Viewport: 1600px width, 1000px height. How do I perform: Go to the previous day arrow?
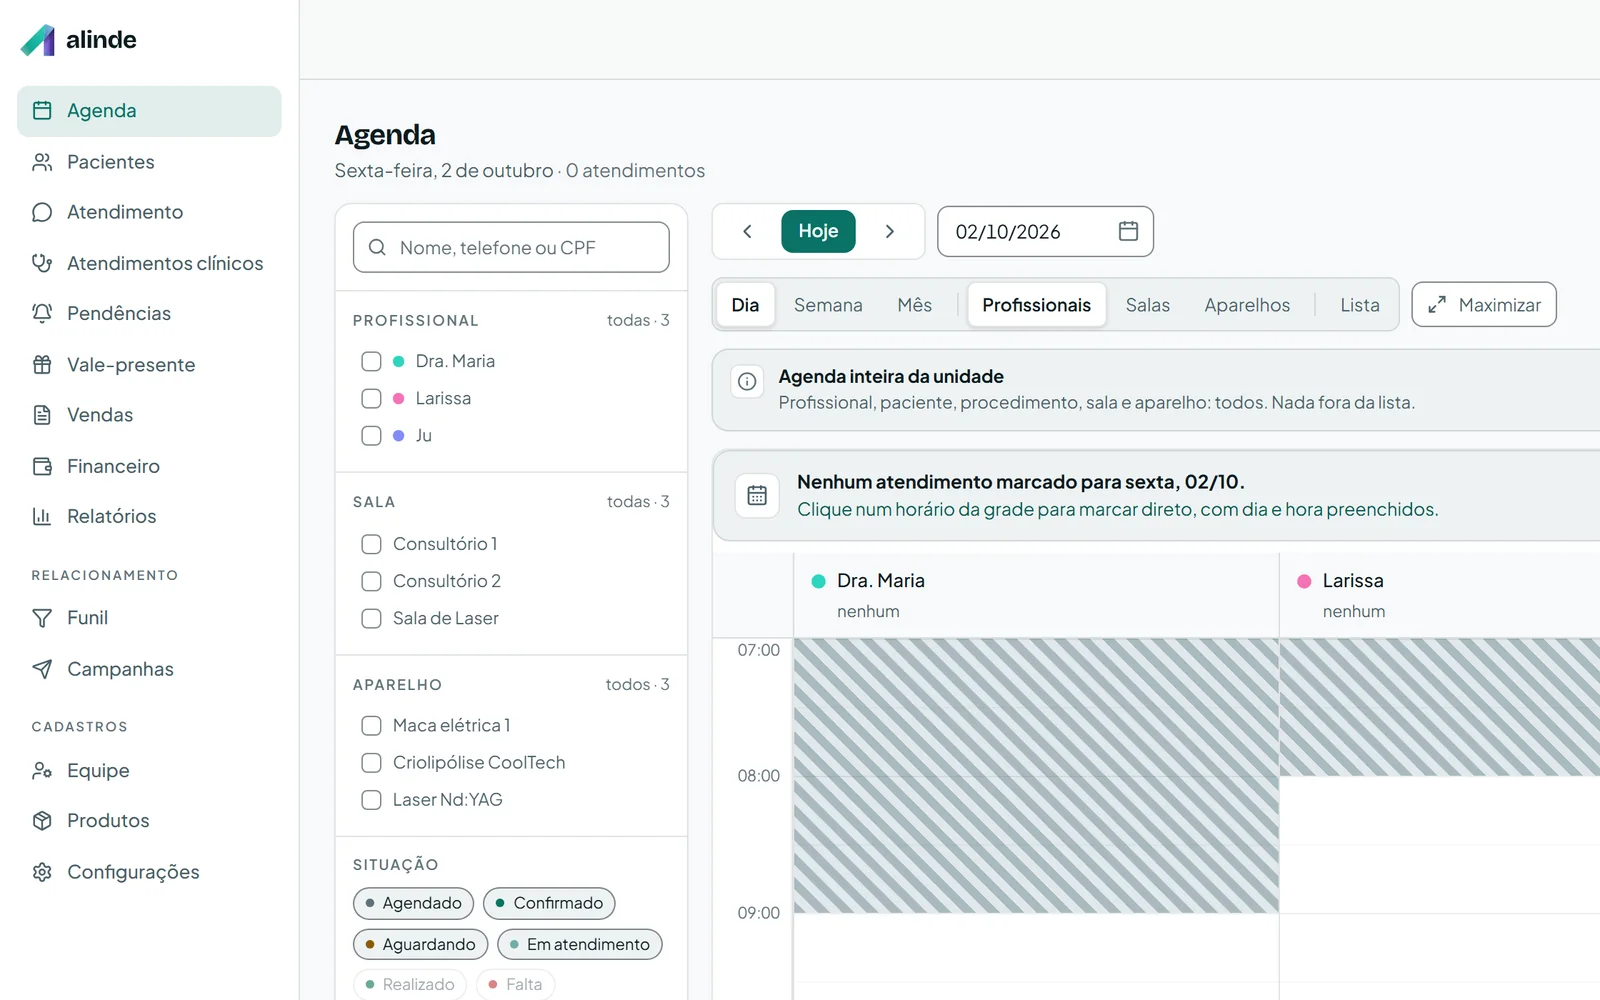click(x=747, y=231)
